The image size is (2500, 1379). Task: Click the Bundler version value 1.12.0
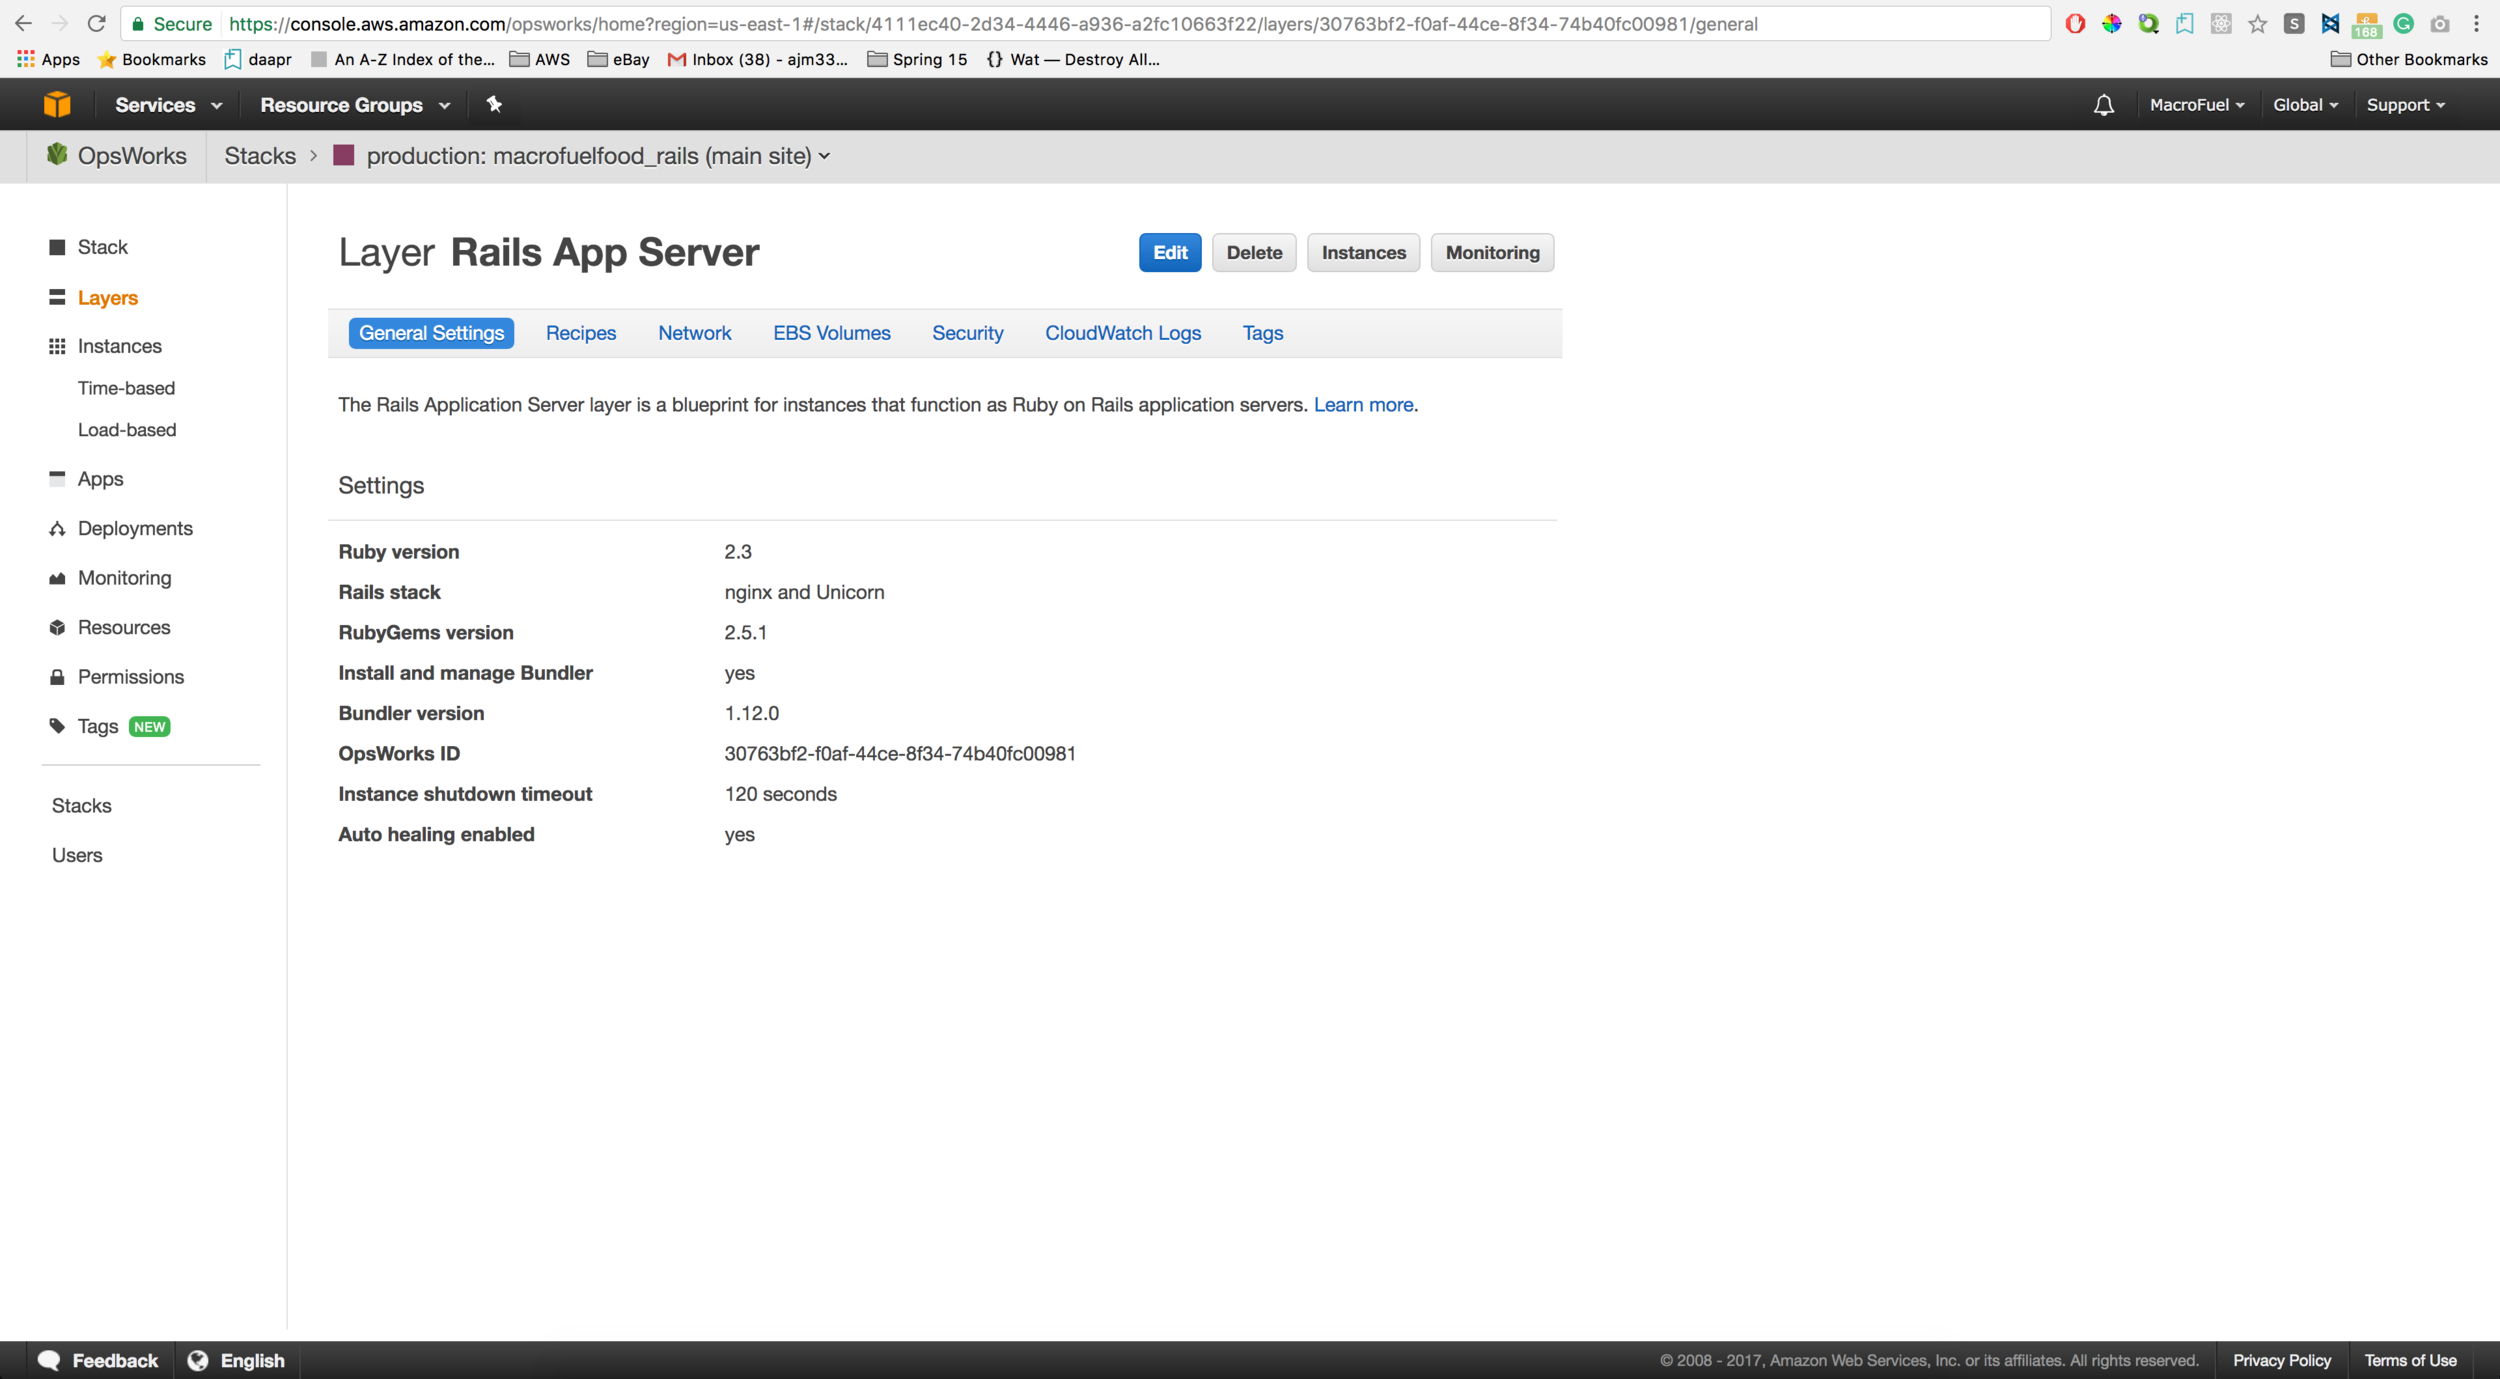[x=751, y=713]
